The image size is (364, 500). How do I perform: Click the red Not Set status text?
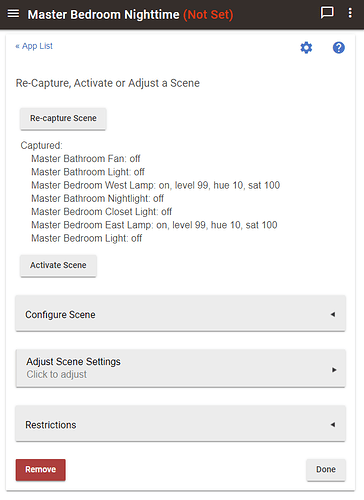(x=208, y=15)
